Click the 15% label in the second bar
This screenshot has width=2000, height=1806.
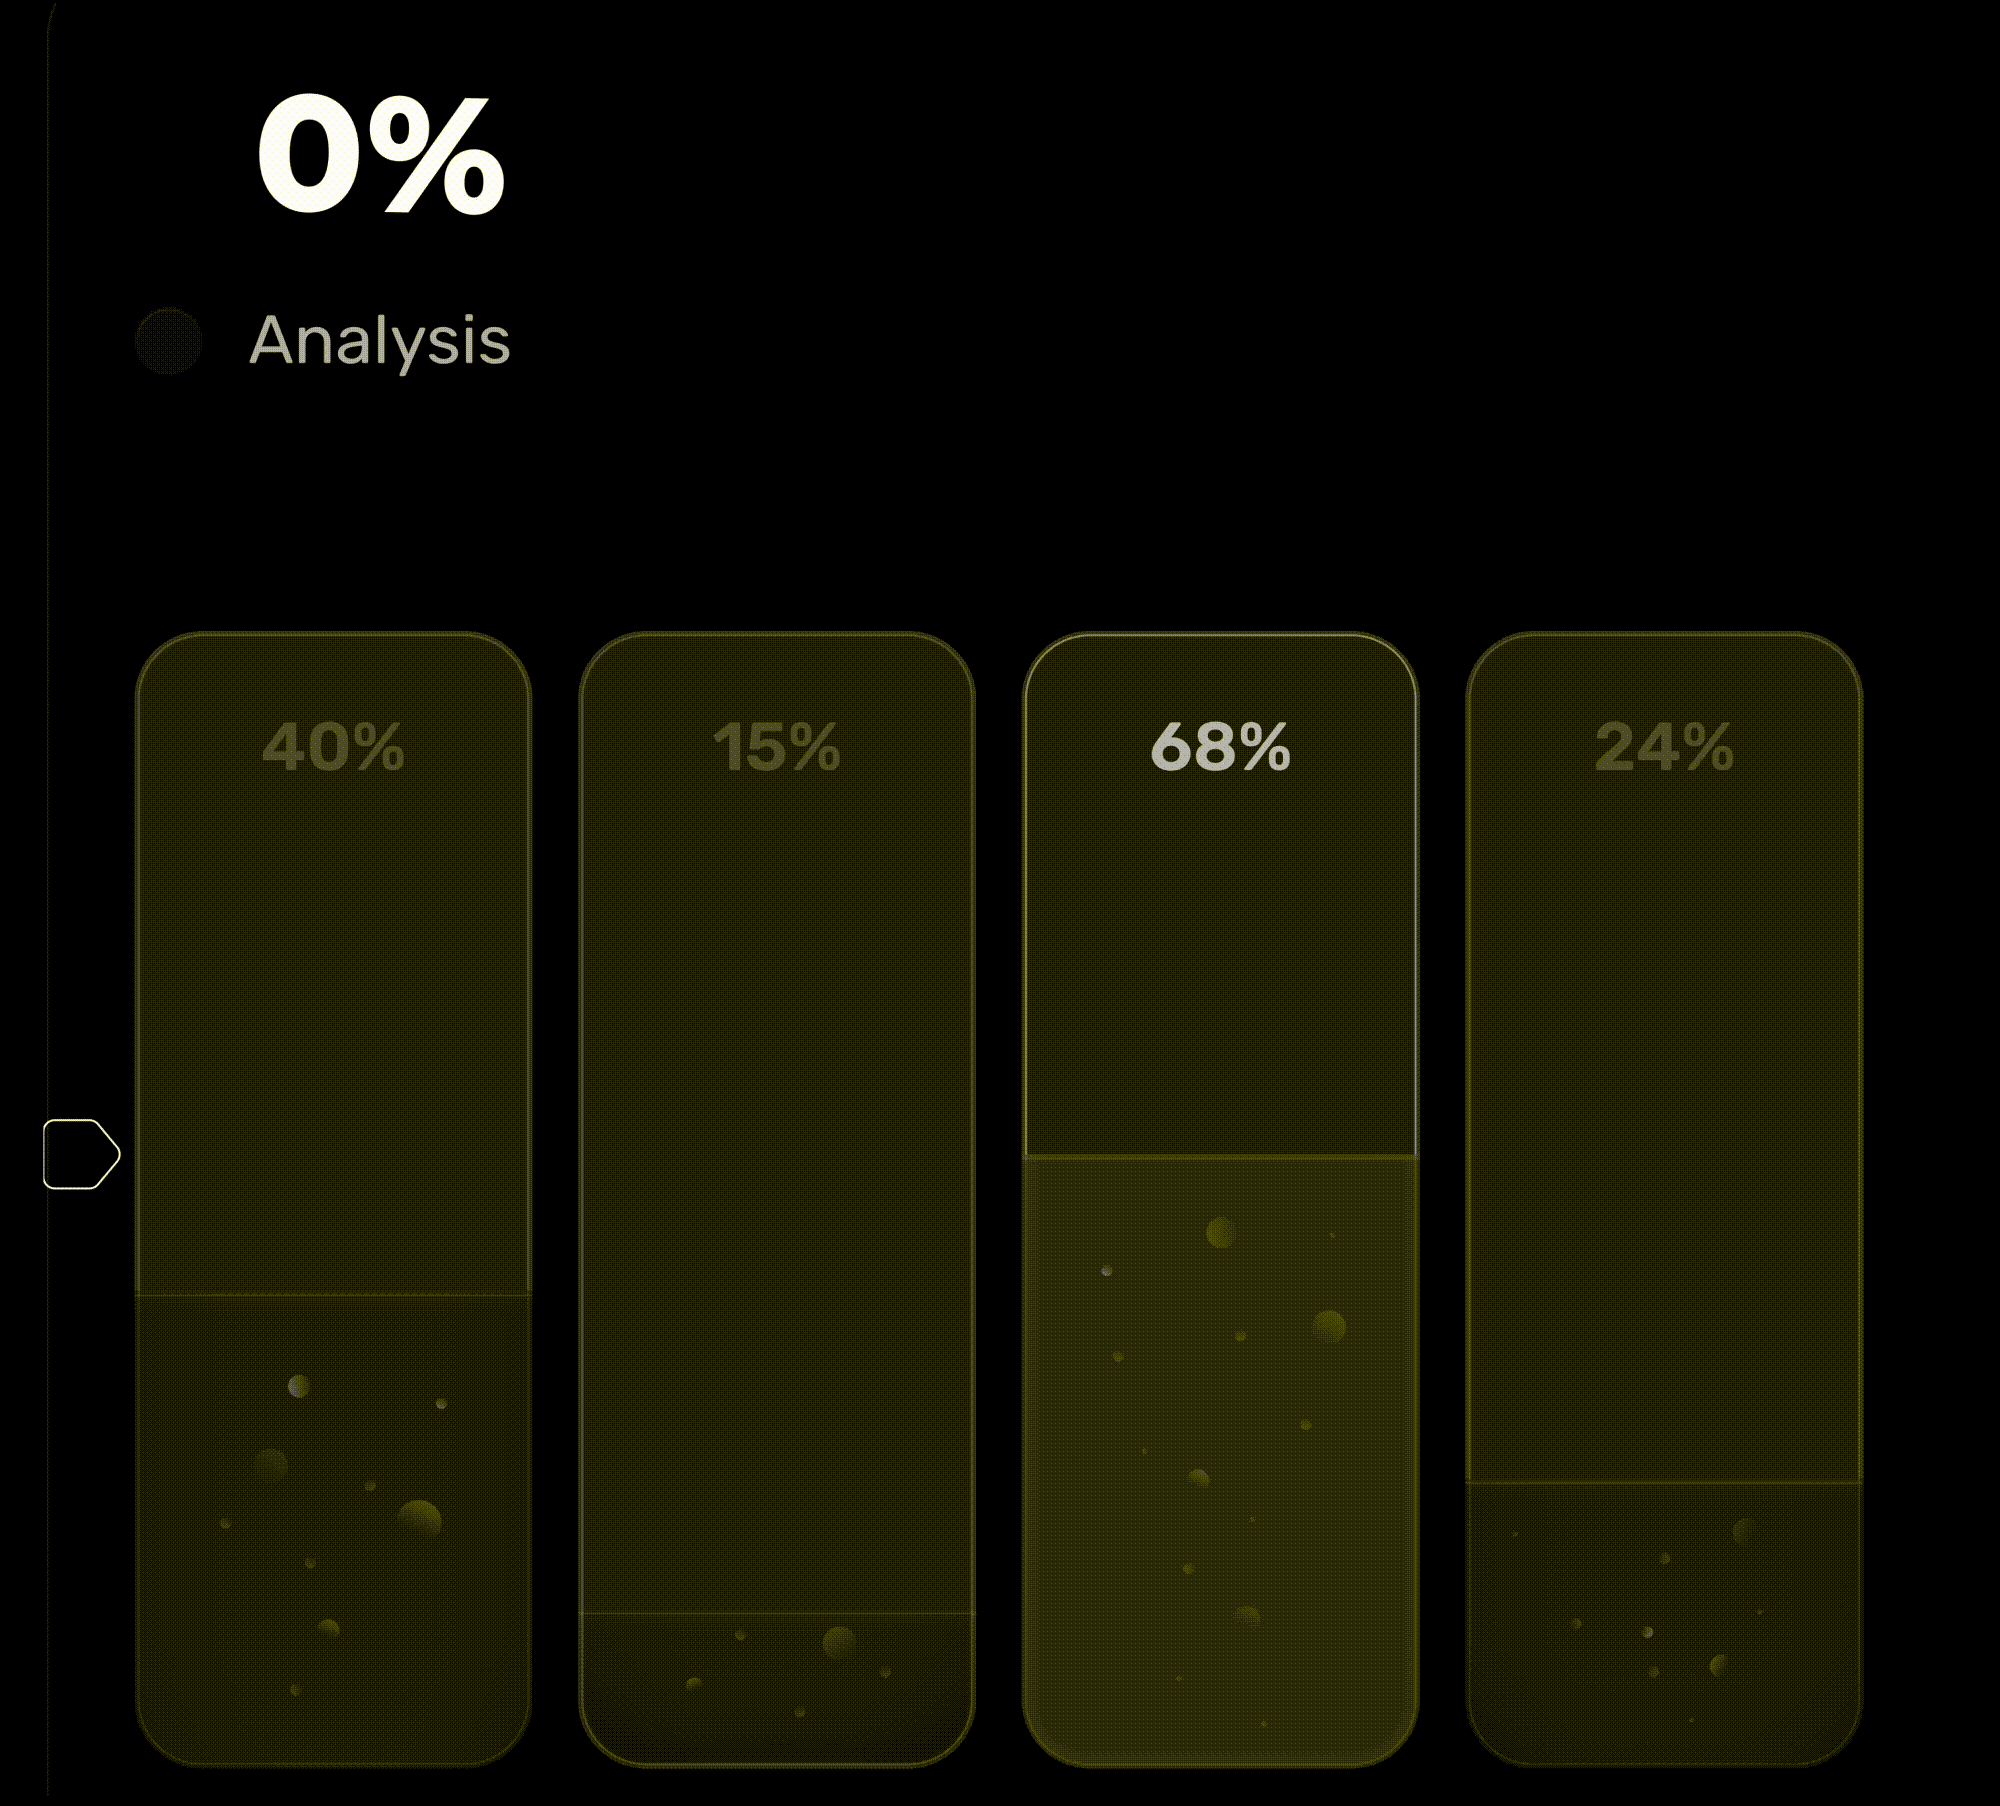[x=776, y=747]
